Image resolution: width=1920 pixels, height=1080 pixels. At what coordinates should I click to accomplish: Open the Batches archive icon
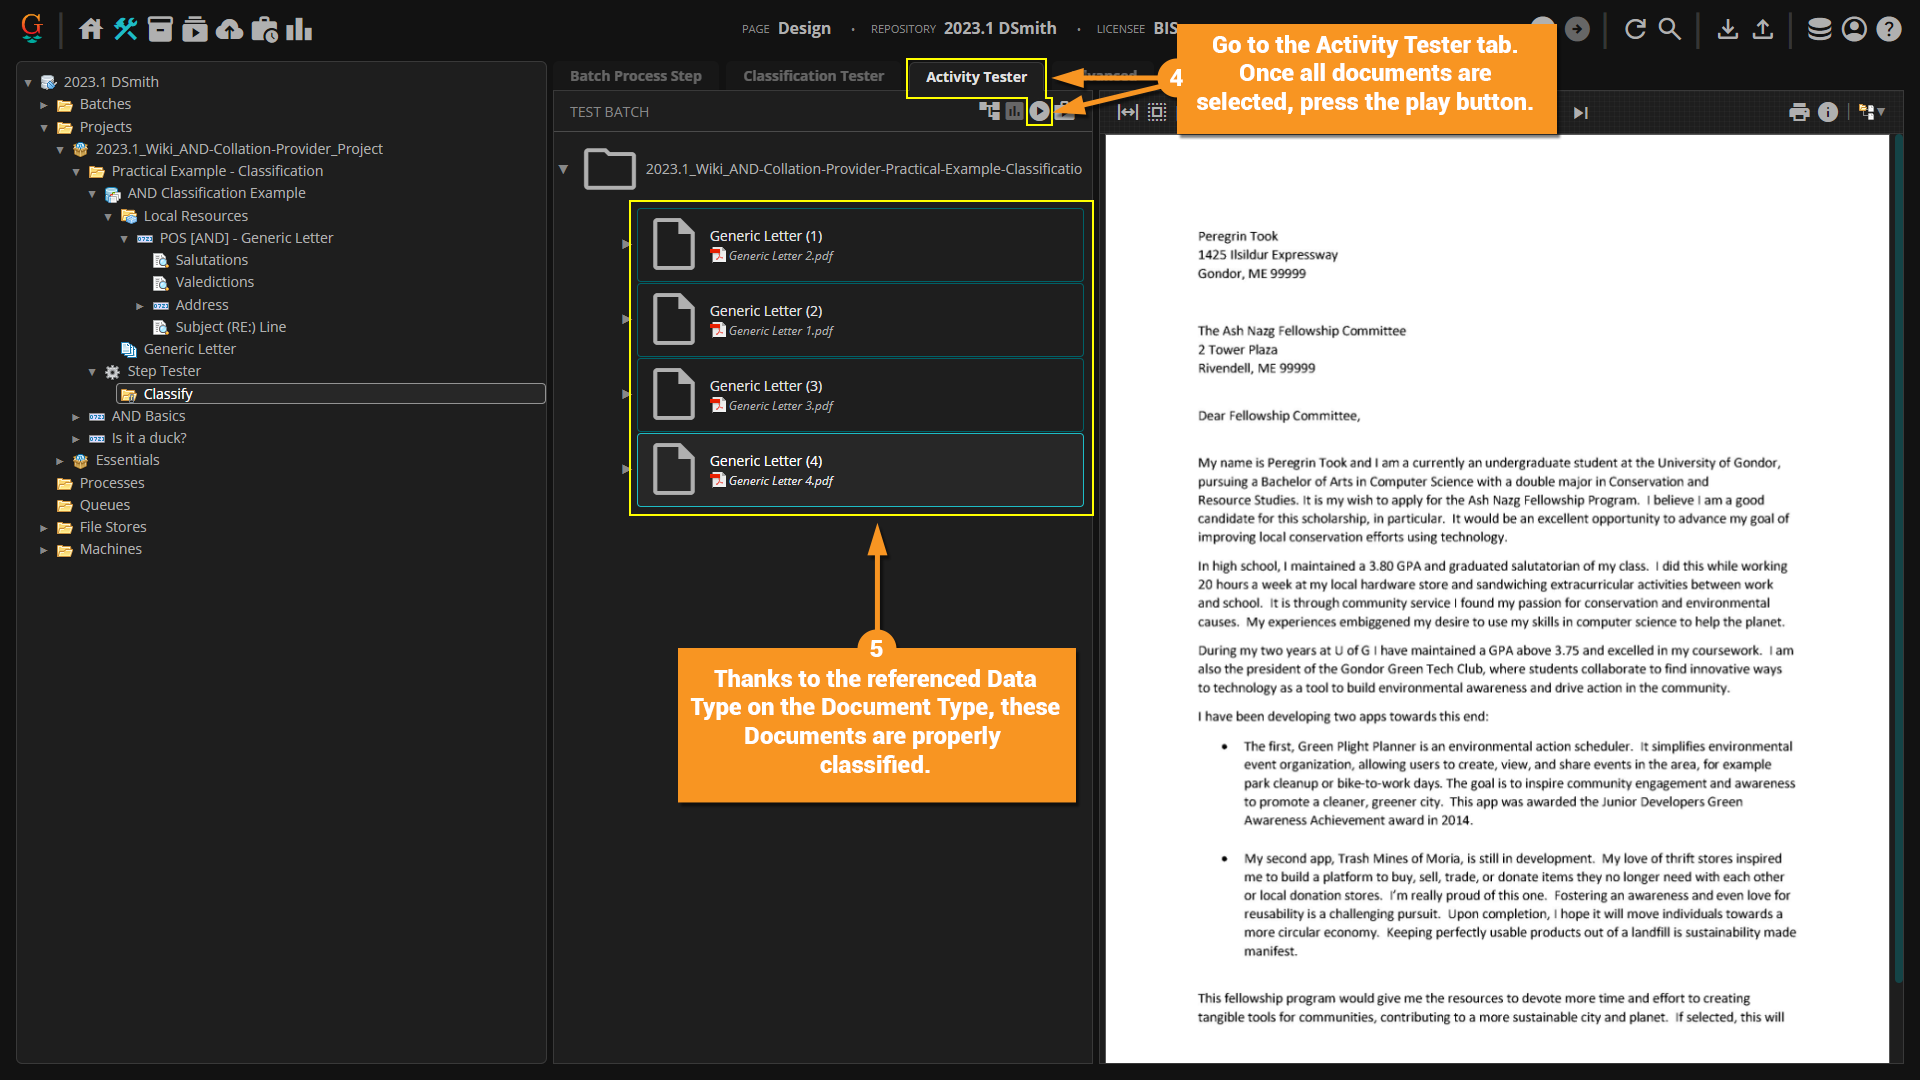160,29
